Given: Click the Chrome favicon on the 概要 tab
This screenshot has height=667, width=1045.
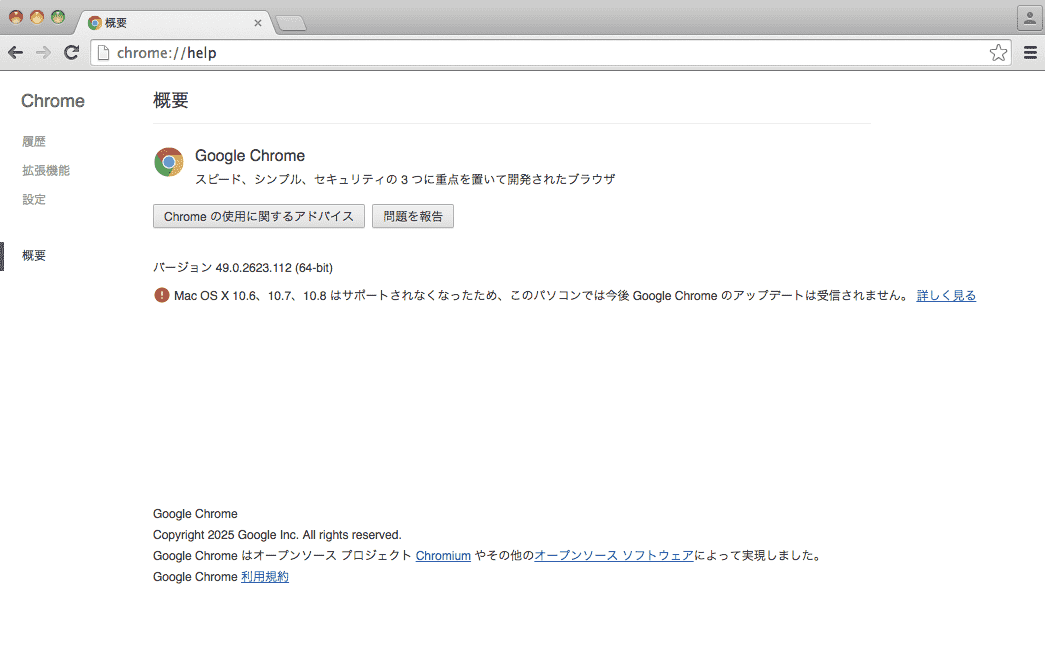Looking at the screenshot, I should (x=95, y=23).
